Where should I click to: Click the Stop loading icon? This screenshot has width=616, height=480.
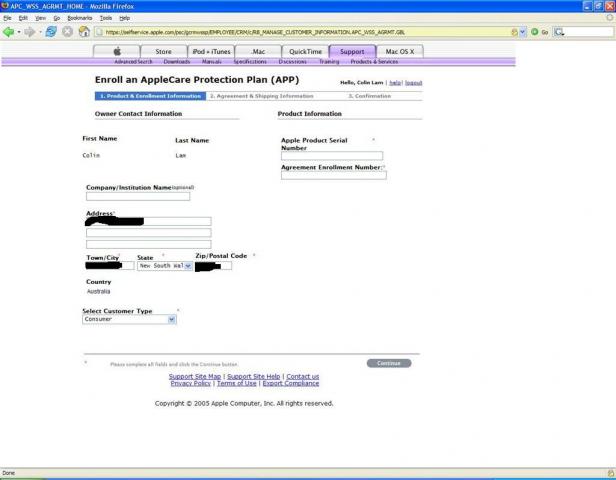coord(67,32)
